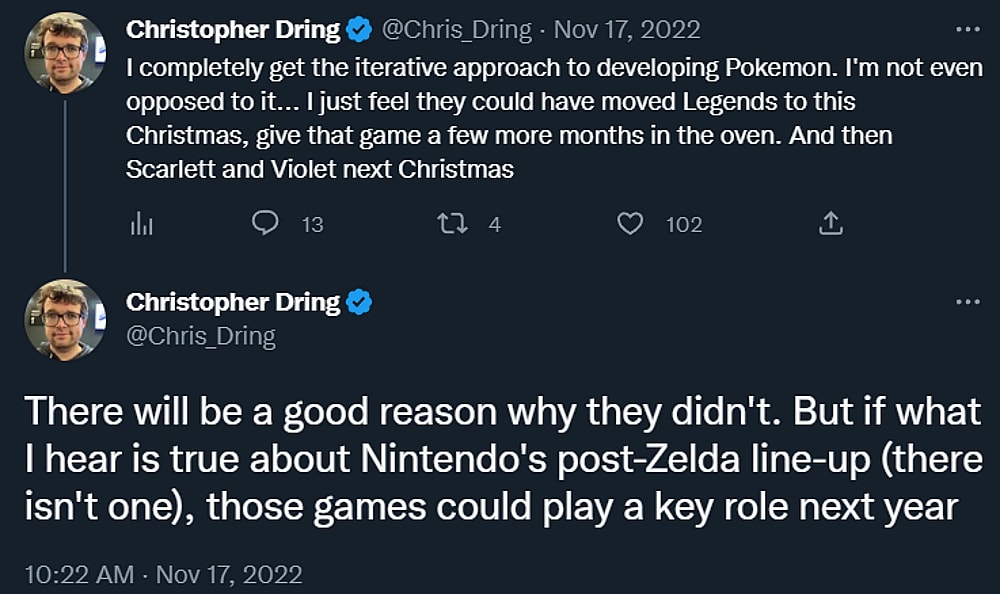The image size is (1000, 594).
Task: Open the more options menu on first tweet
Action: [966, 29]
